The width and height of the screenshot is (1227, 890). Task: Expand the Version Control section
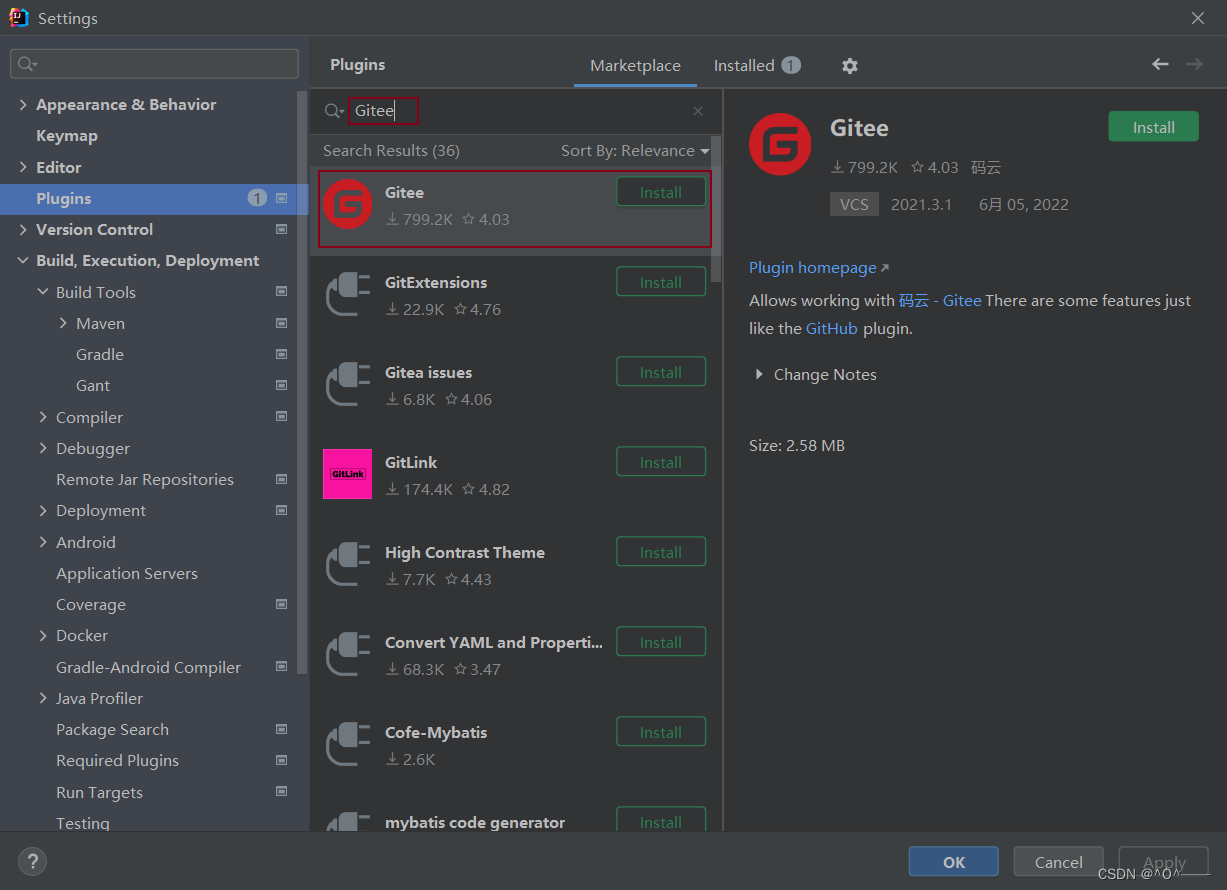[23, 230]
